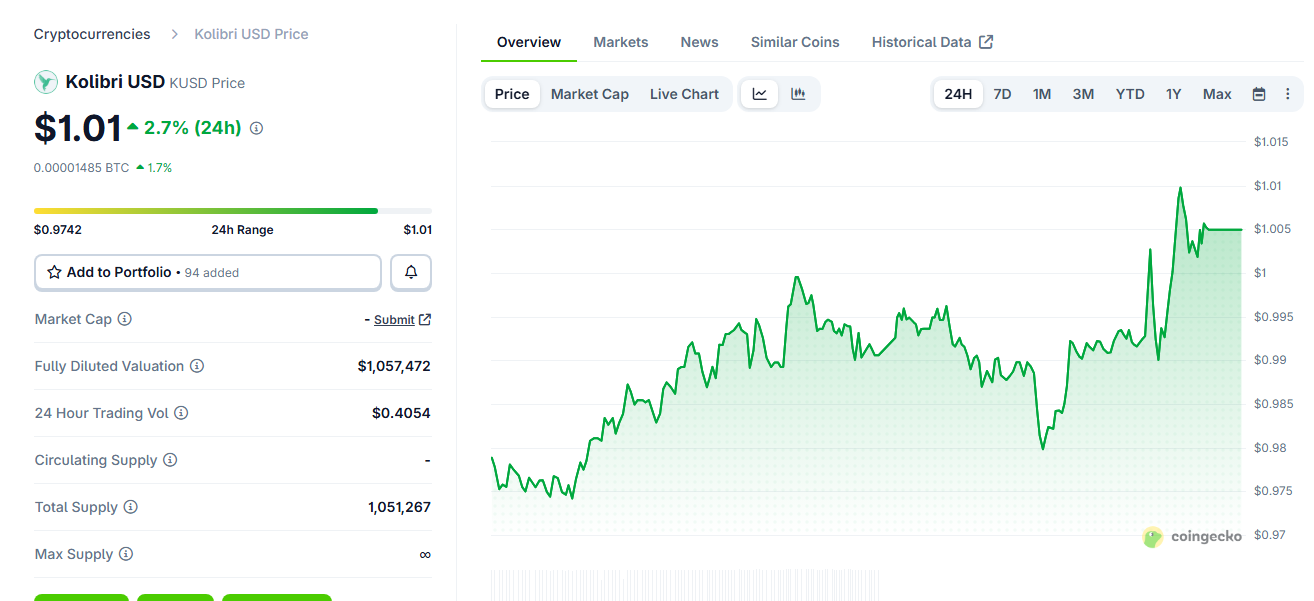The width and height of the screenshot is (1314, 601).
Task: Click info icon next to Total Supply
Action: point(131,507)
